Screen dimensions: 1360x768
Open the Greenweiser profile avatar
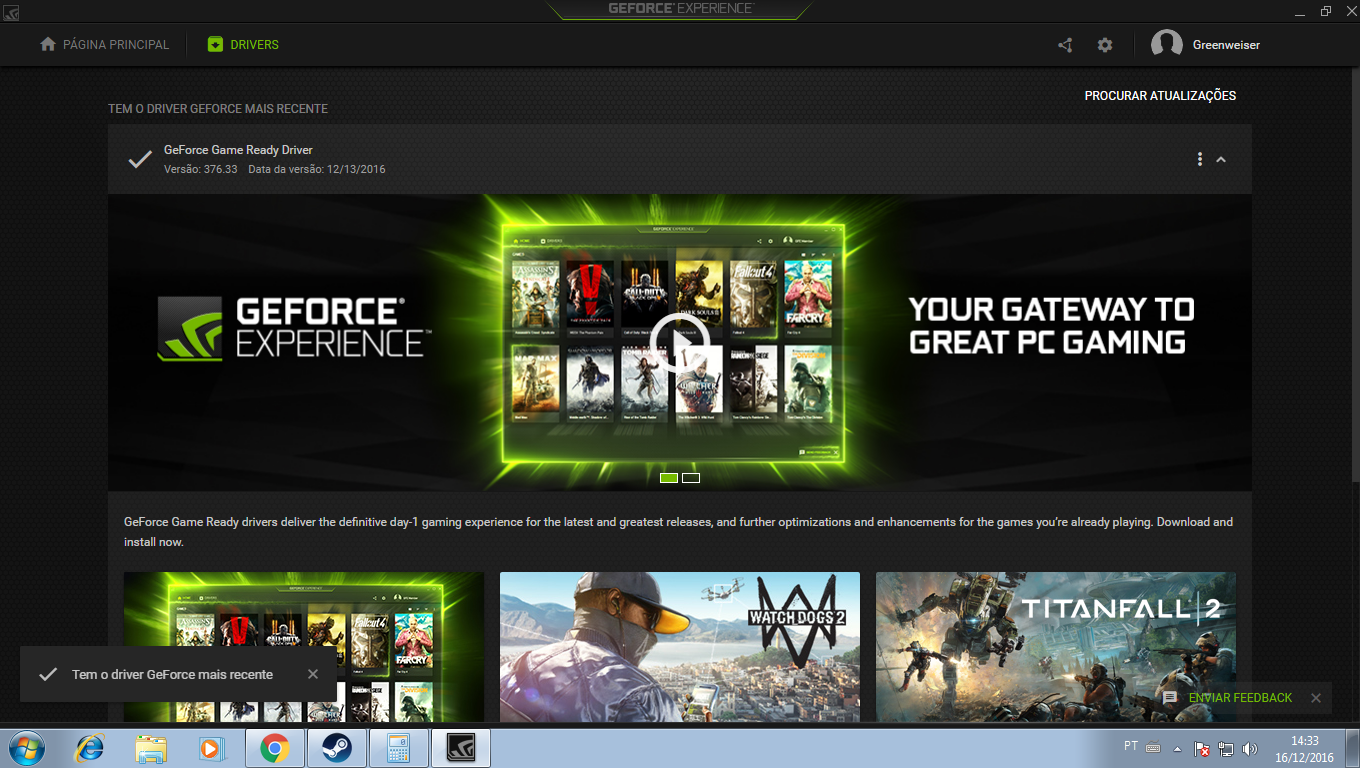[1166, 45]
